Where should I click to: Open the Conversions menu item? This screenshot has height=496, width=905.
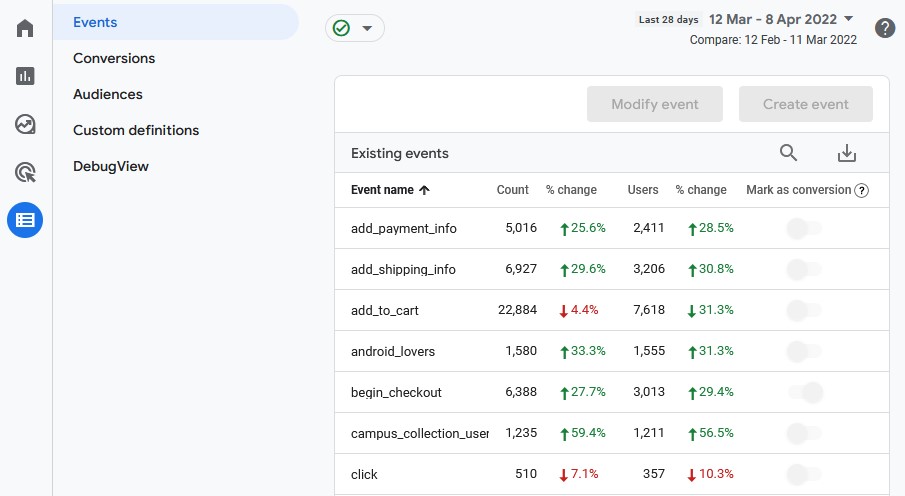point(114,58)
